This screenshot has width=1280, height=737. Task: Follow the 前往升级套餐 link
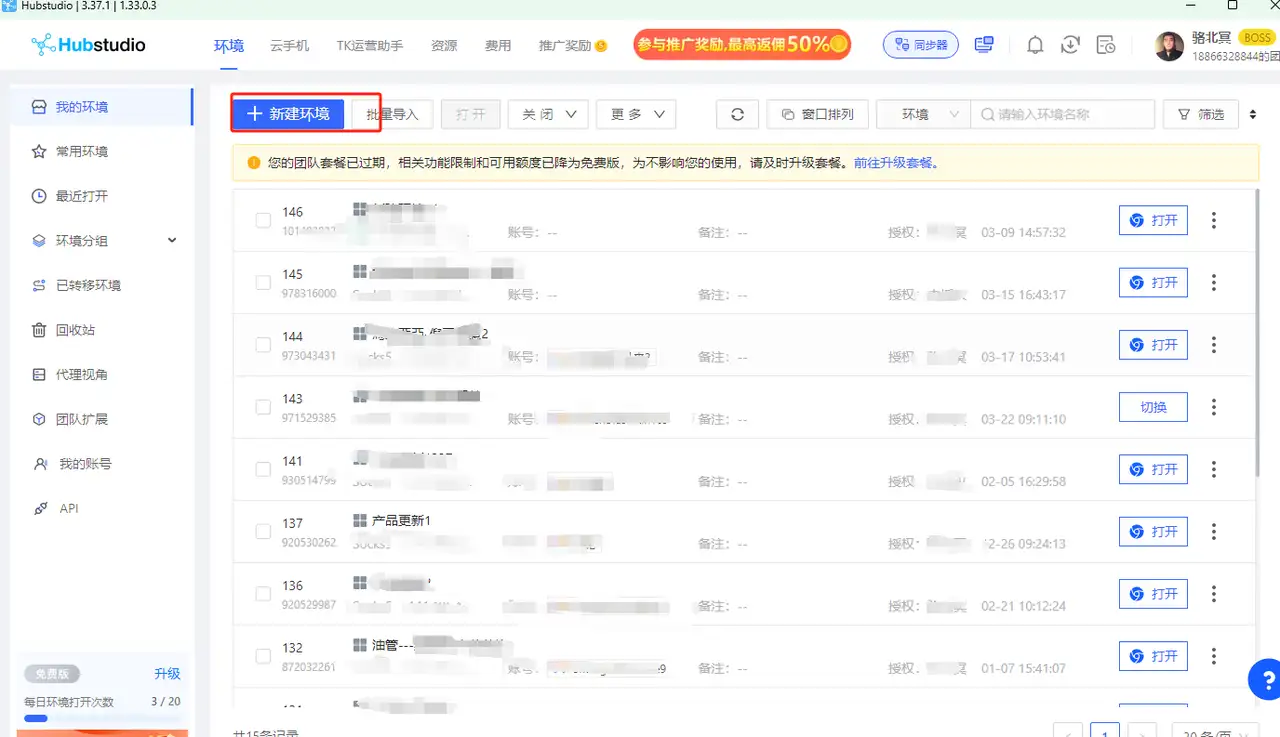click(895, 162)
